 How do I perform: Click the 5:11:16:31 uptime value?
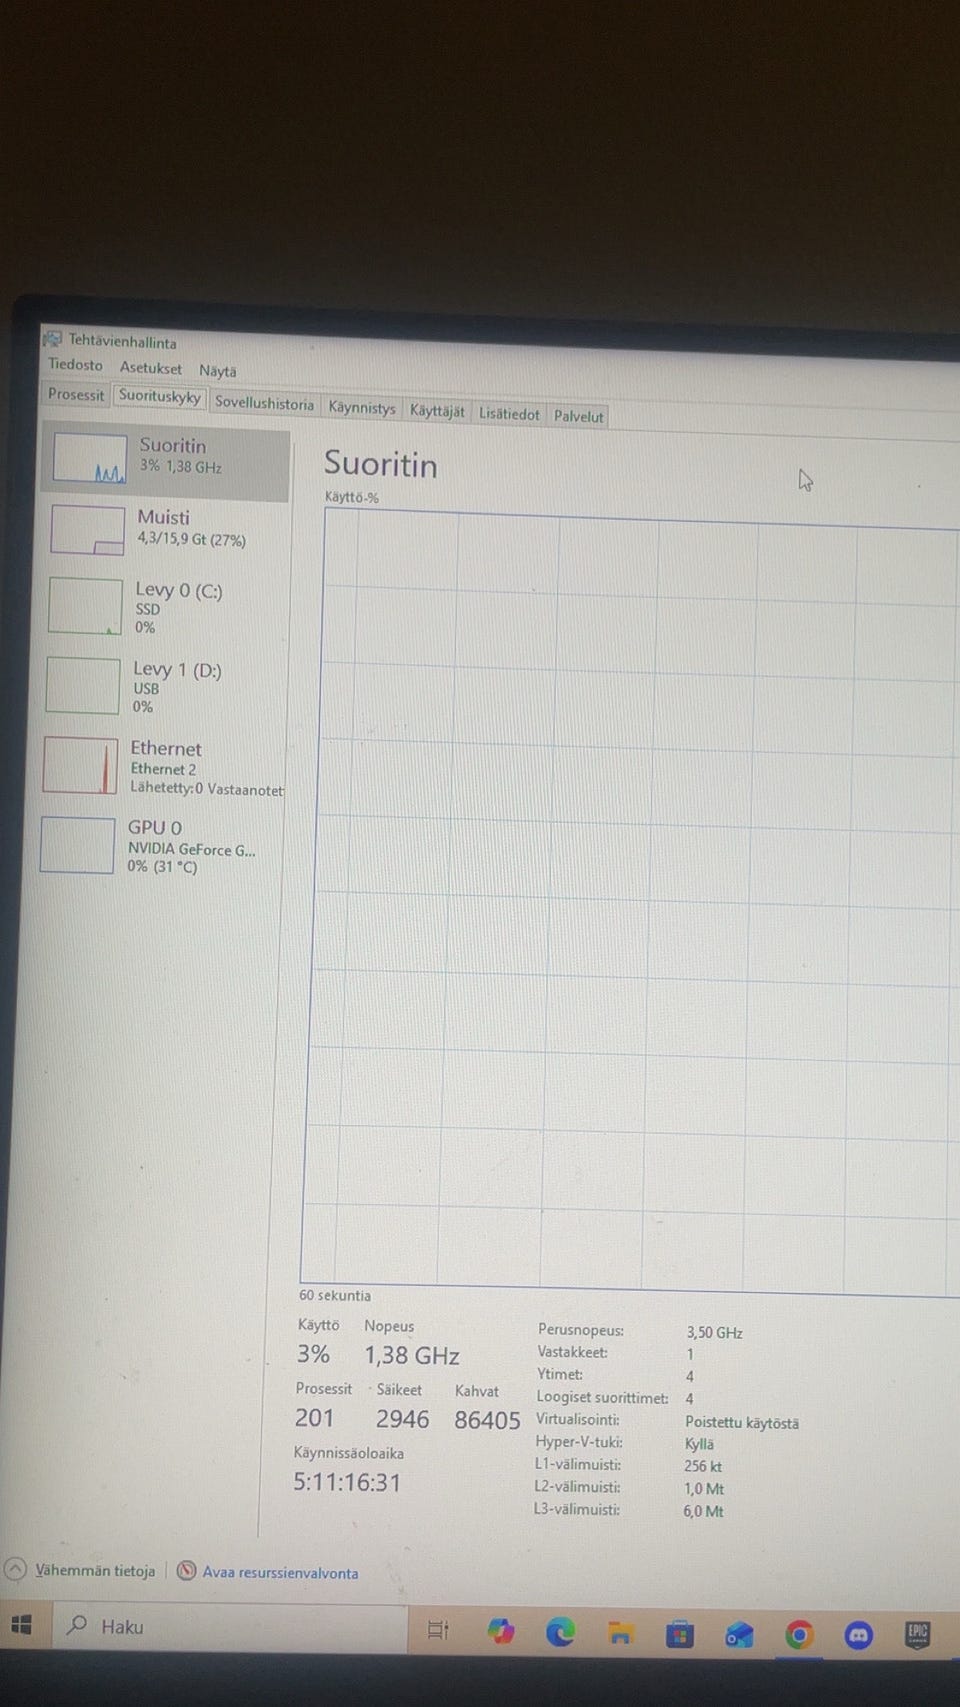pos(347,1482)
